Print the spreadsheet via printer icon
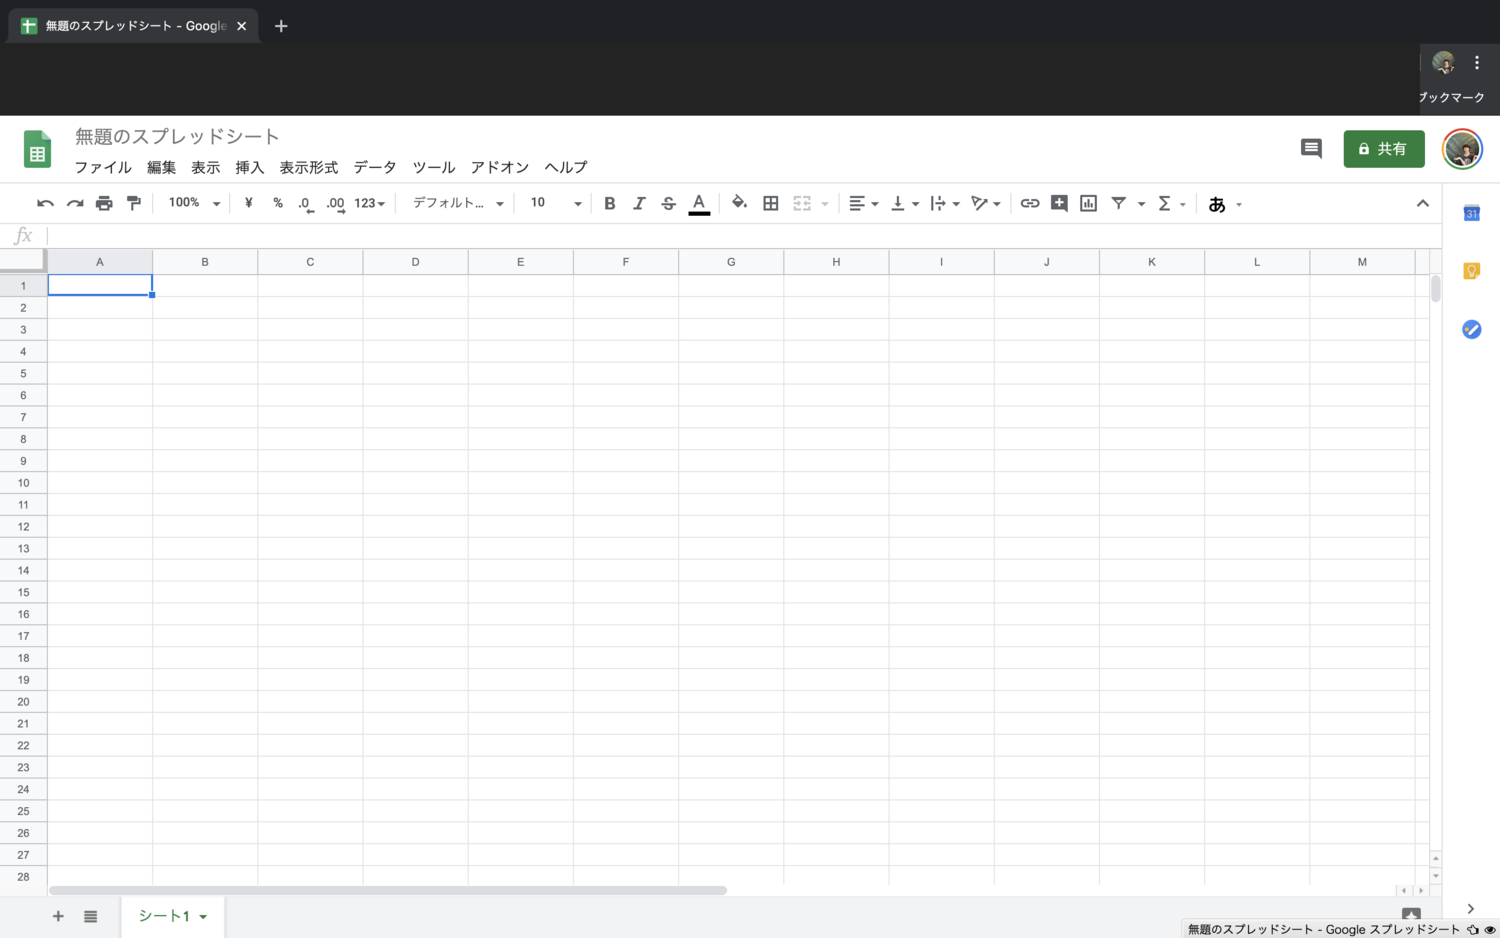1500x938 pixels. pos(104,203)
